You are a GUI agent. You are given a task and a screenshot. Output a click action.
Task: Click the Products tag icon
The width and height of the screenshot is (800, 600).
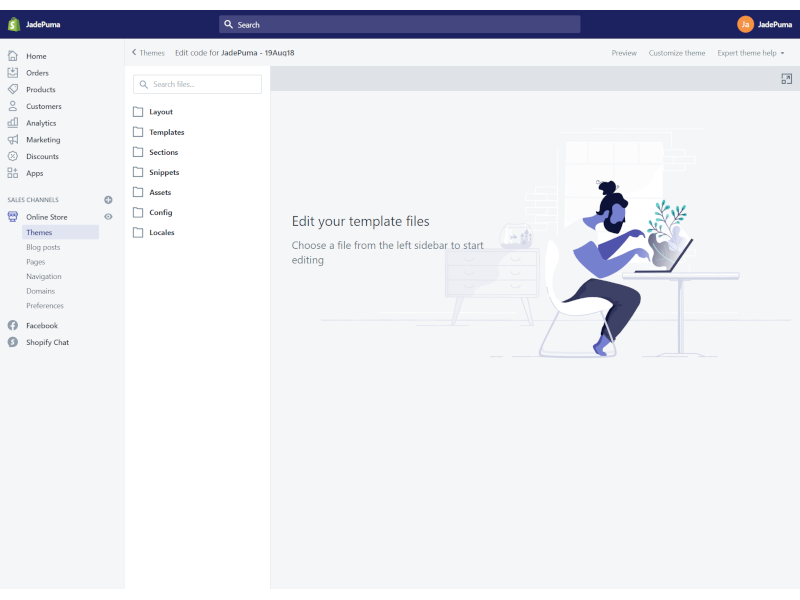click(x=13, y=89)
